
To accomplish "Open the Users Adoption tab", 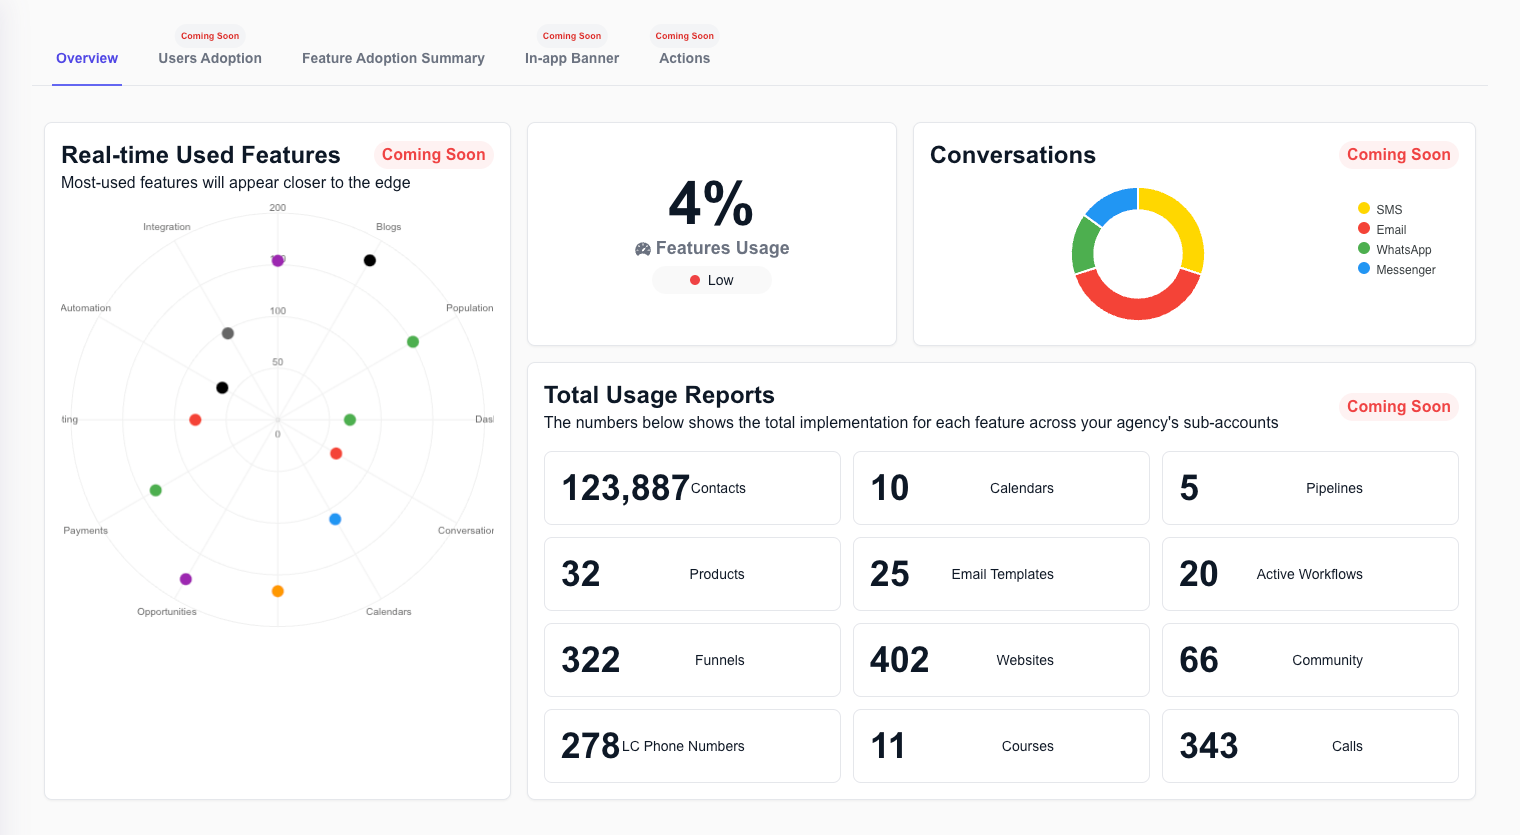I will click(210, 58).
